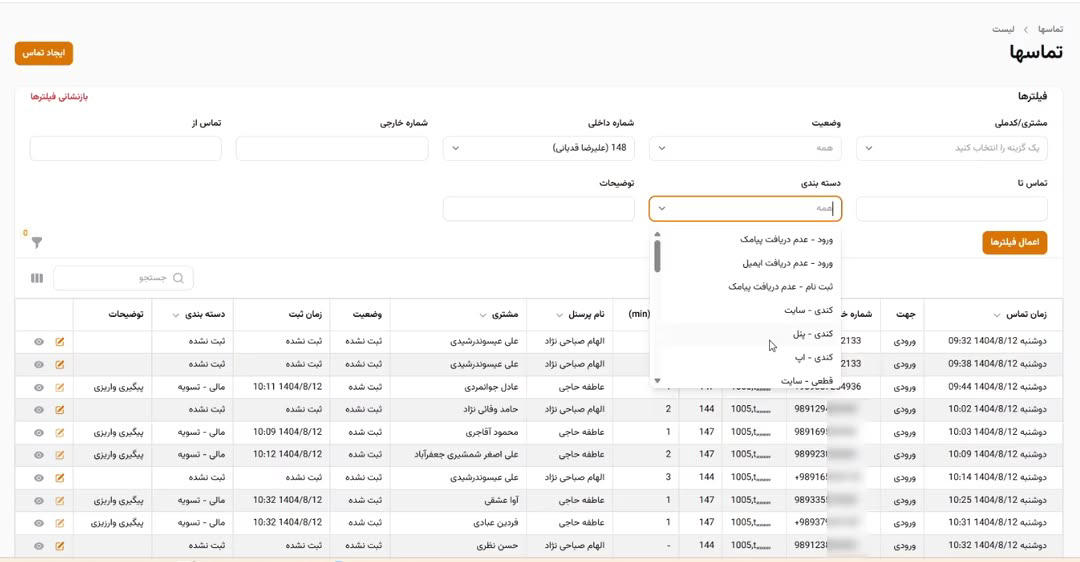Open the شماره داخلی dropdown showing 148
The height and width of the screenshot is (562, 1080).
[539, 148]
